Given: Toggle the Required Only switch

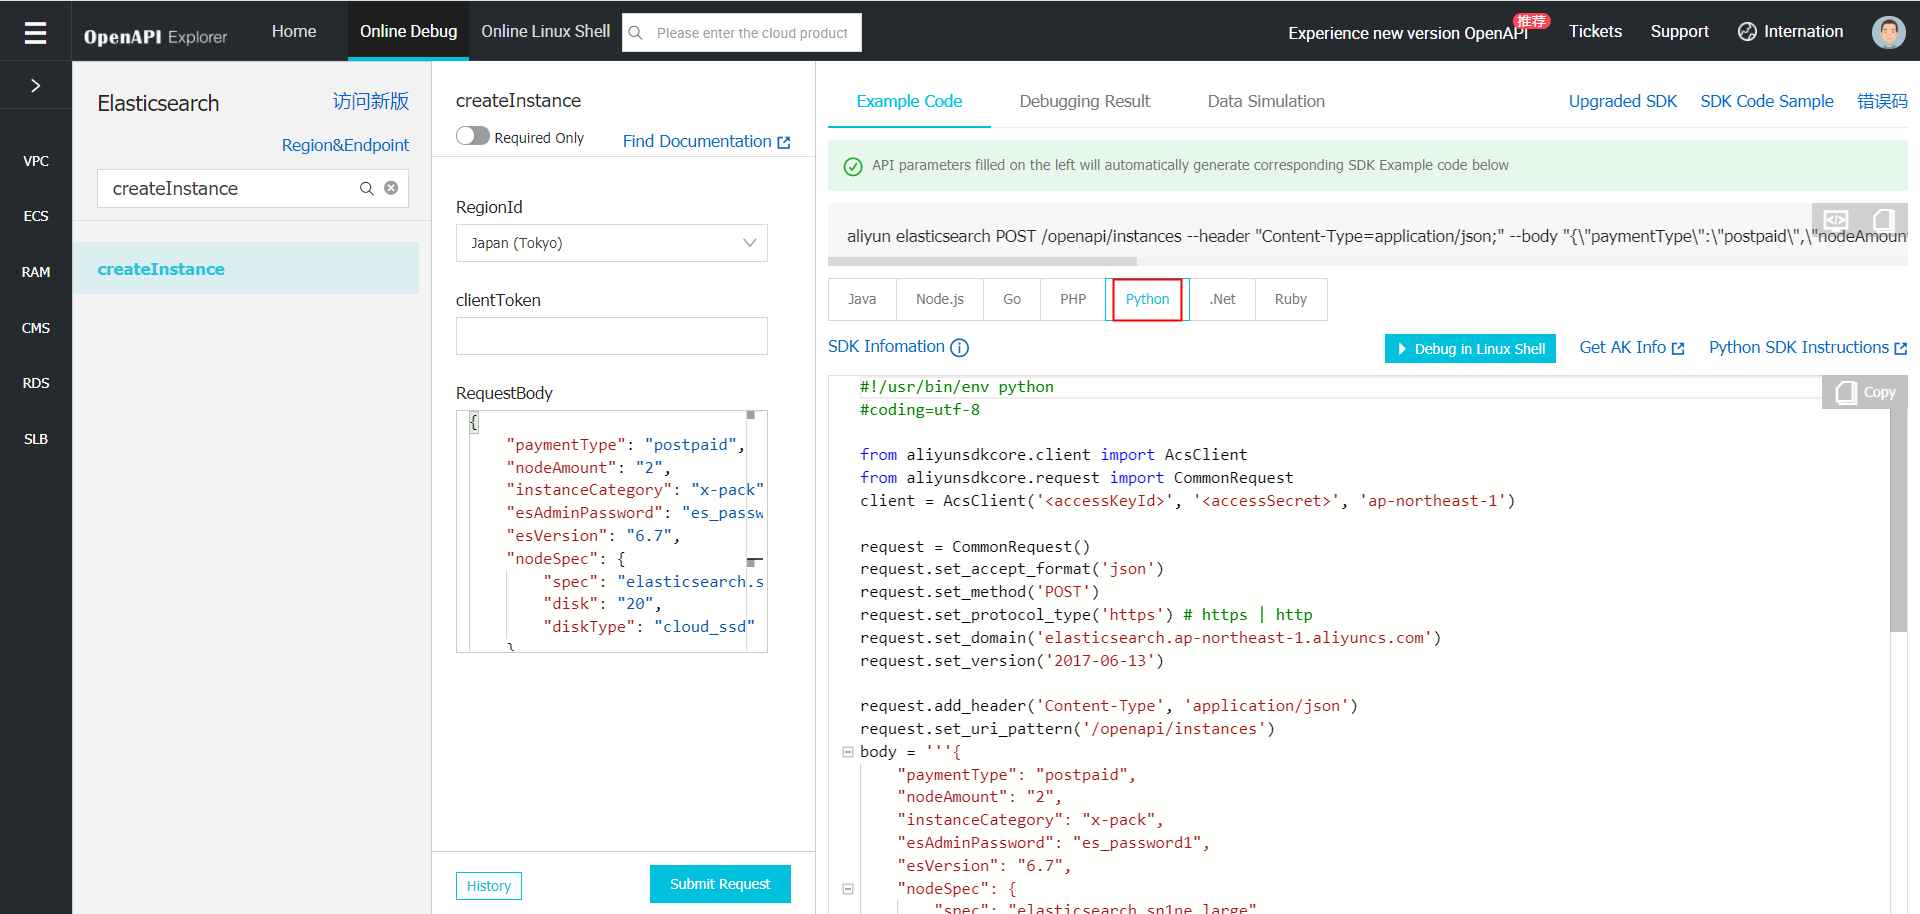Looking at the screenshot, I should pos(473,136).
